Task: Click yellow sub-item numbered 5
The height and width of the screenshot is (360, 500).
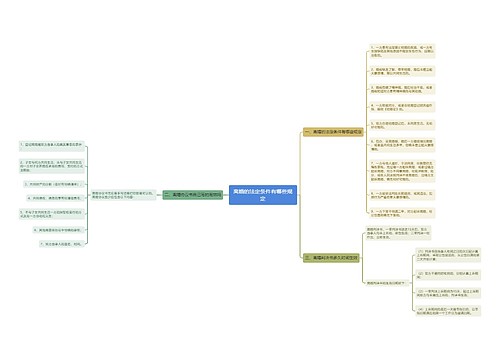Action: 402,125
